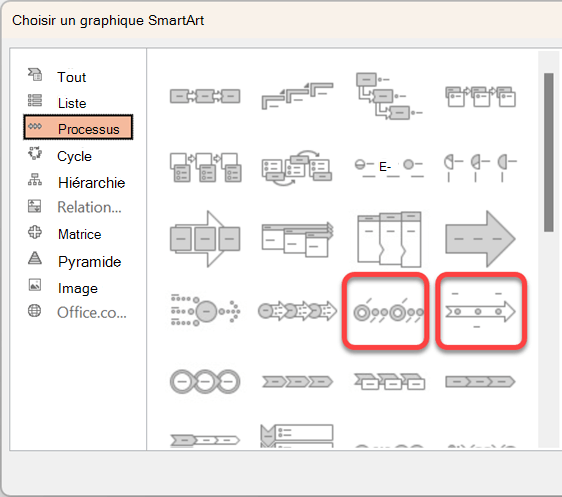The image size is (562, 497).
Task: Click the layout gallery vertical scrollbar
Action: point(548,152)
